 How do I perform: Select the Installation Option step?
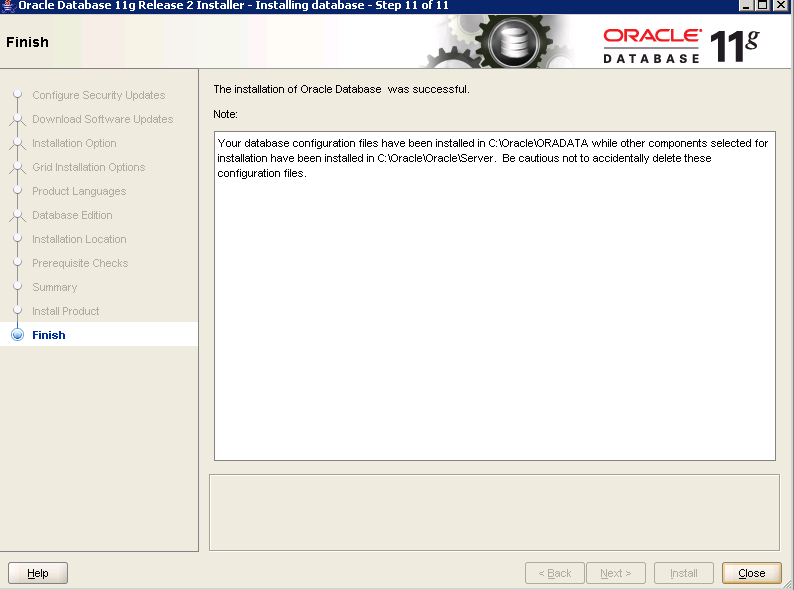point(74,143)
